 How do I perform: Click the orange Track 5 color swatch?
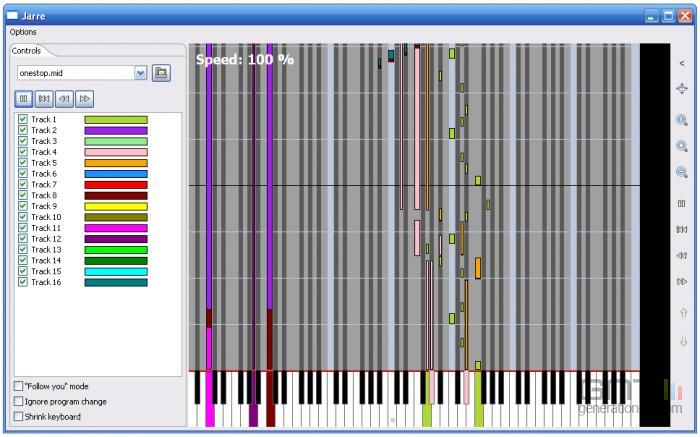point(115,163)
